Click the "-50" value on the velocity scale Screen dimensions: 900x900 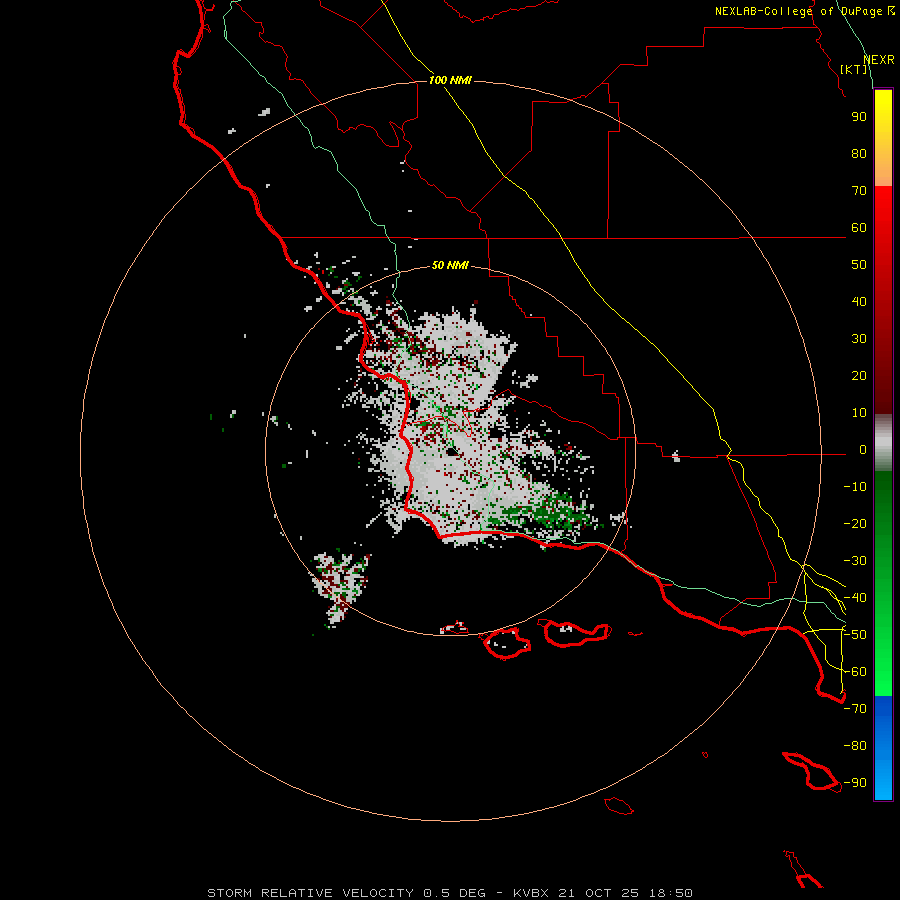pos(855,635)
